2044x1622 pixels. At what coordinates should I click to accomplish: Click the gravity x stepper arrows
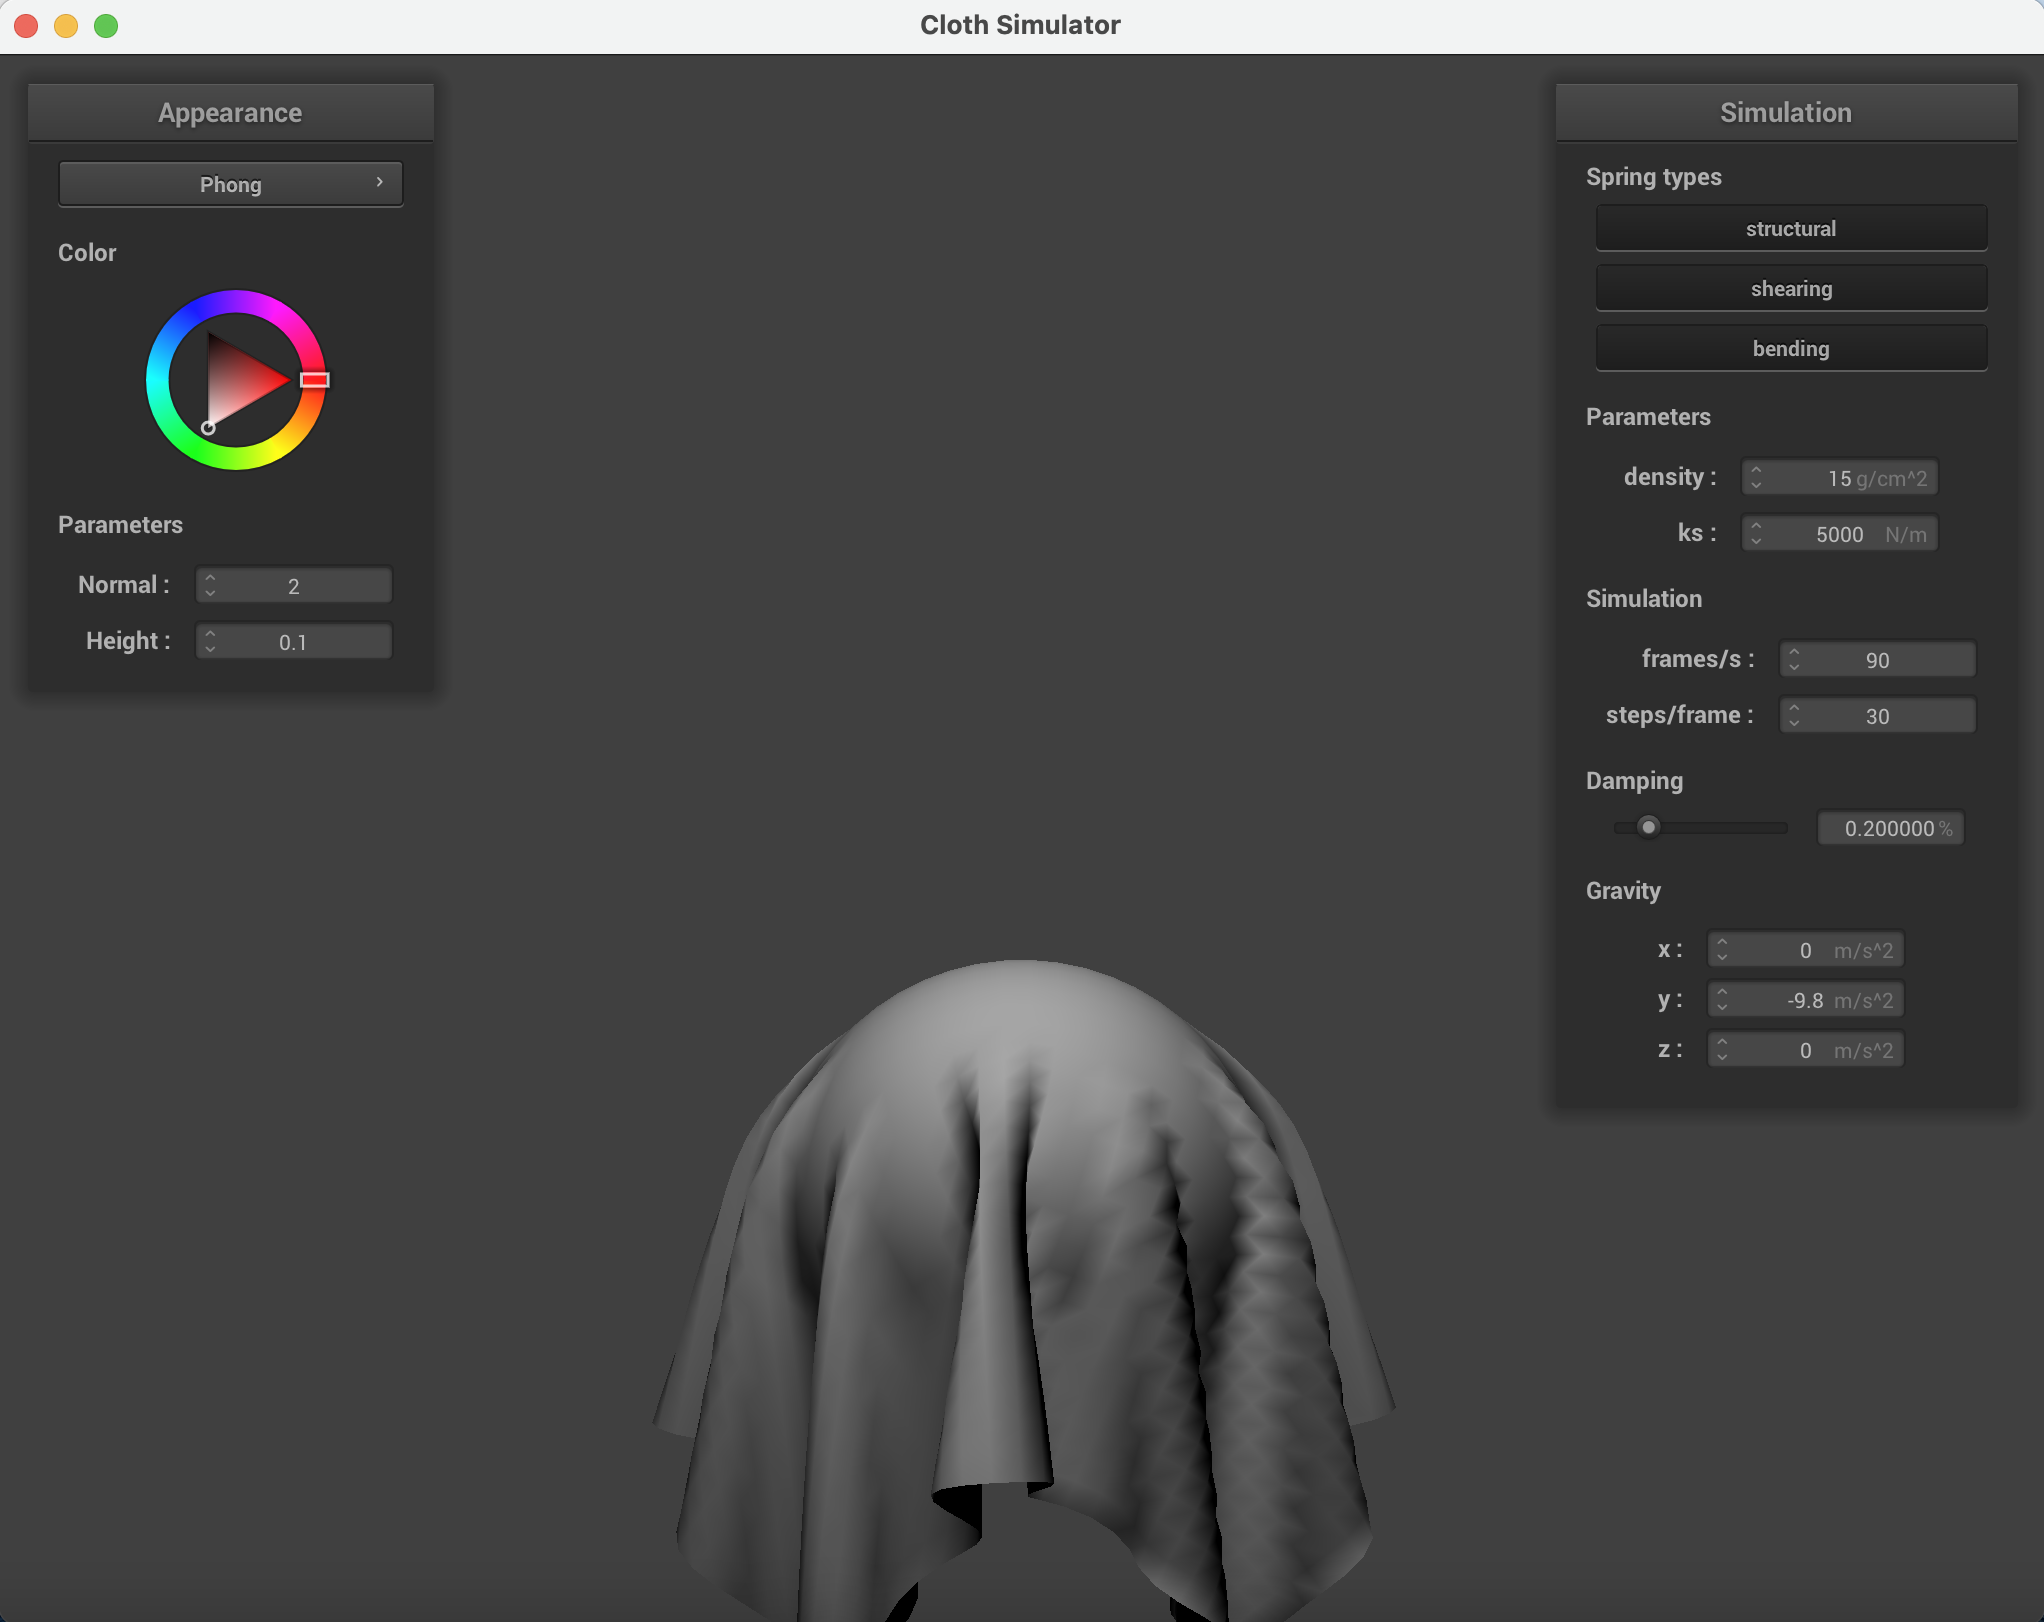(1722, 949)
